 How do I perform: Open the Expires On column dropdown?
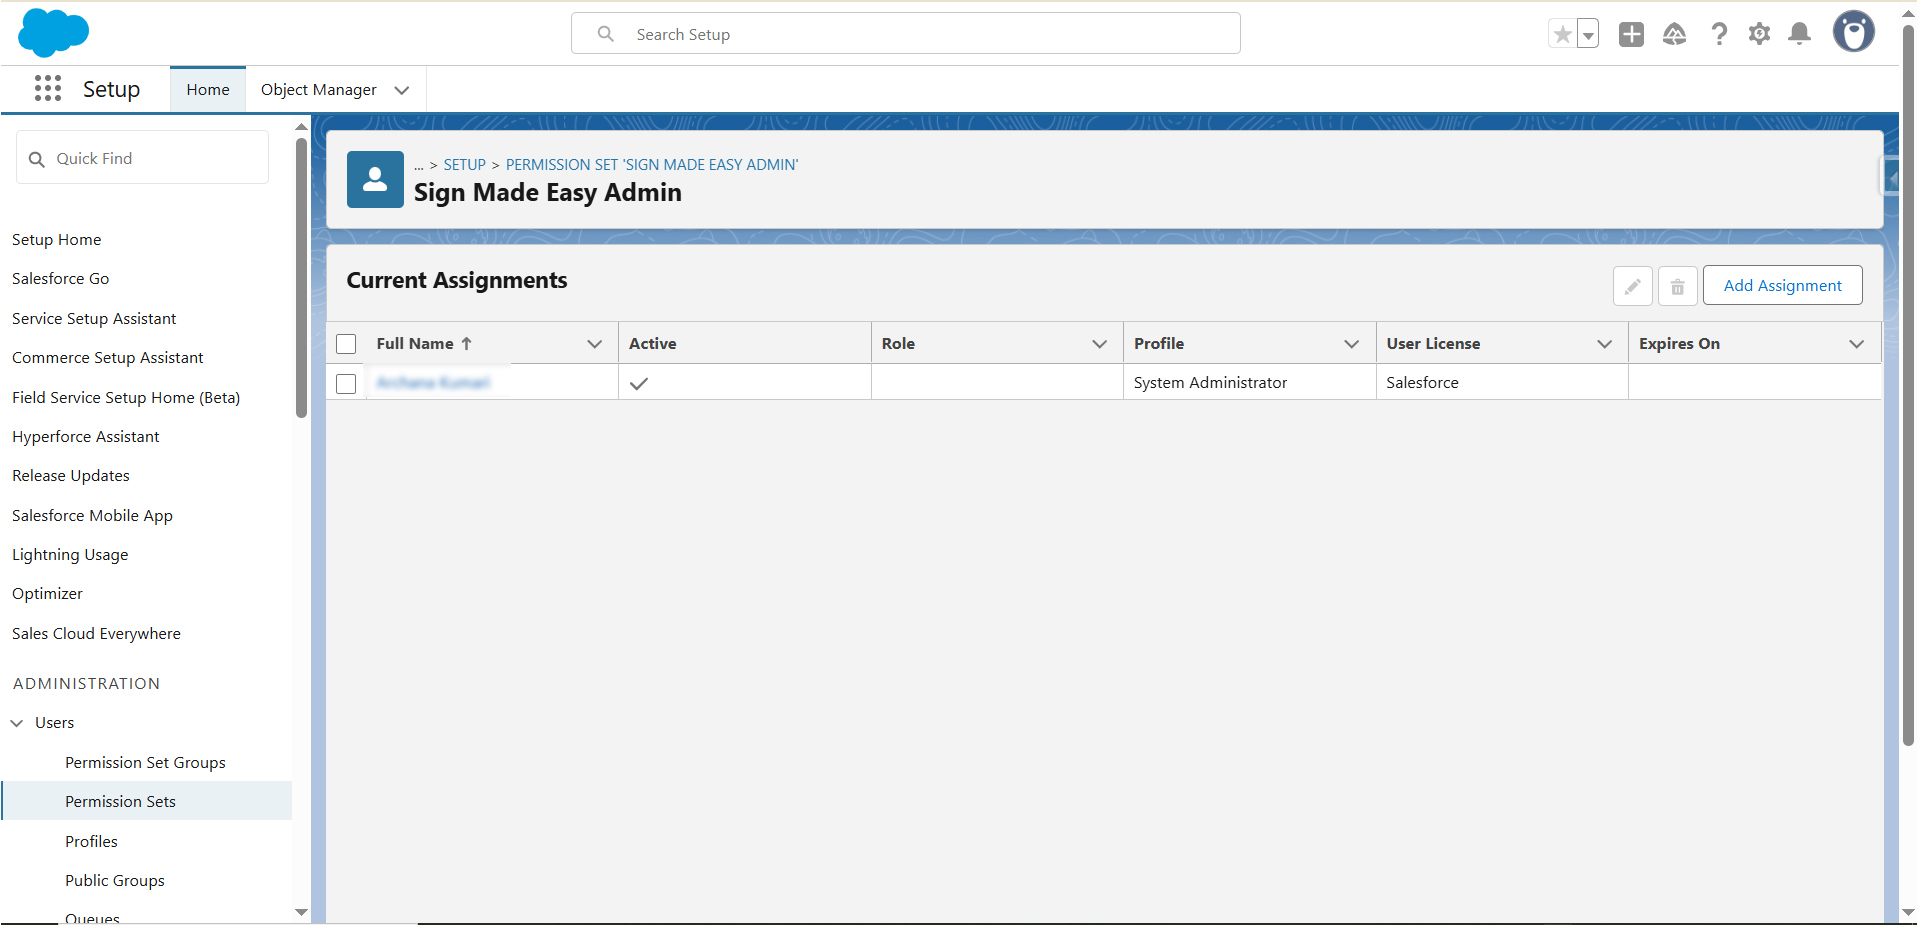pyautogui.click(x=1857, y=344)
